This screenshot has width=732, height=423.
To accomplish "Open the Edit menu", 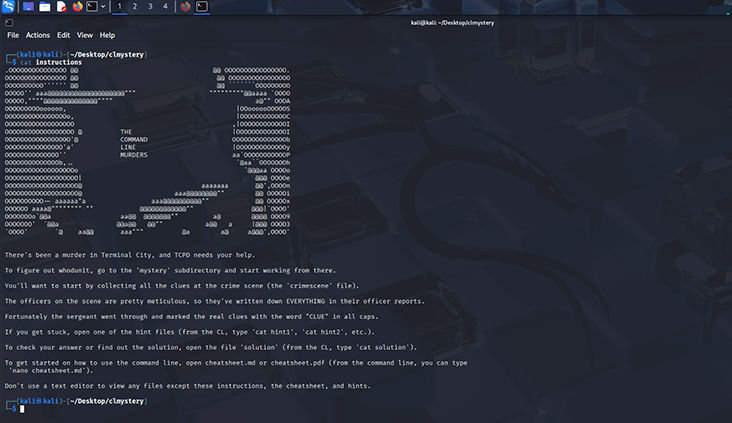I will point(63,35).
